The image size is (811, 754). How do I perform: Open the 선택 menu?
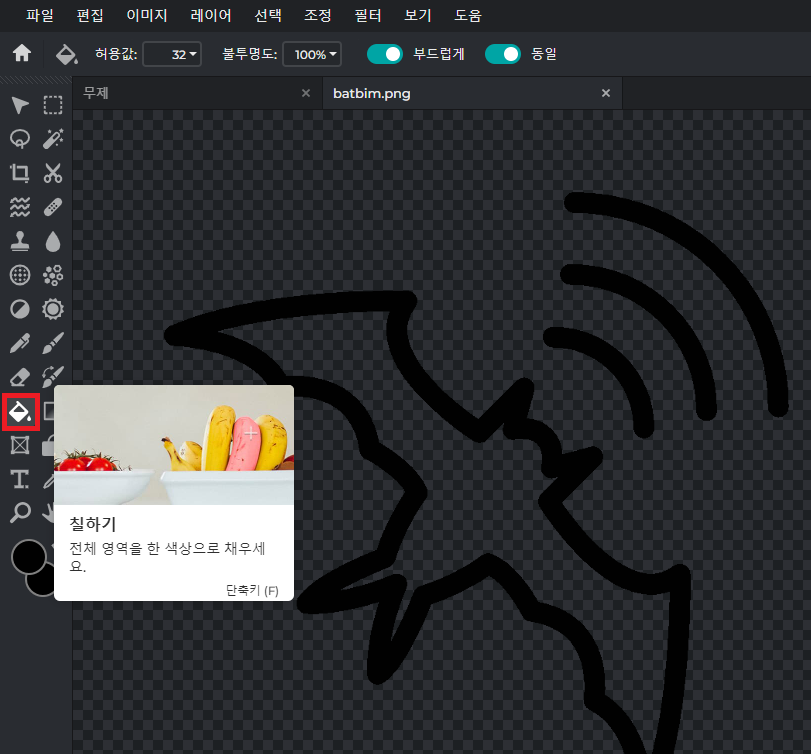click(268, 16)
